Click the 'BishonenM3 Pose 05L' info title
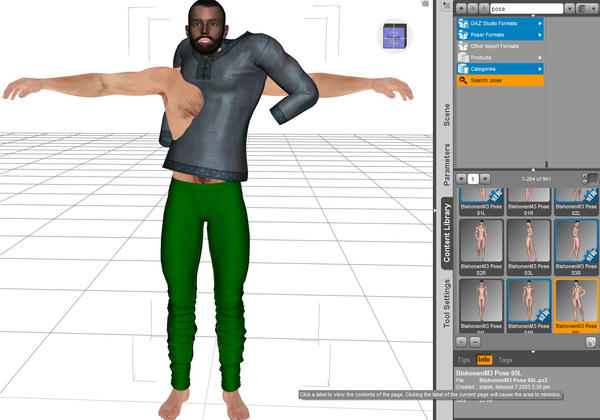The width and height of the screenshot is (600, 420). [x=489, y=373]
